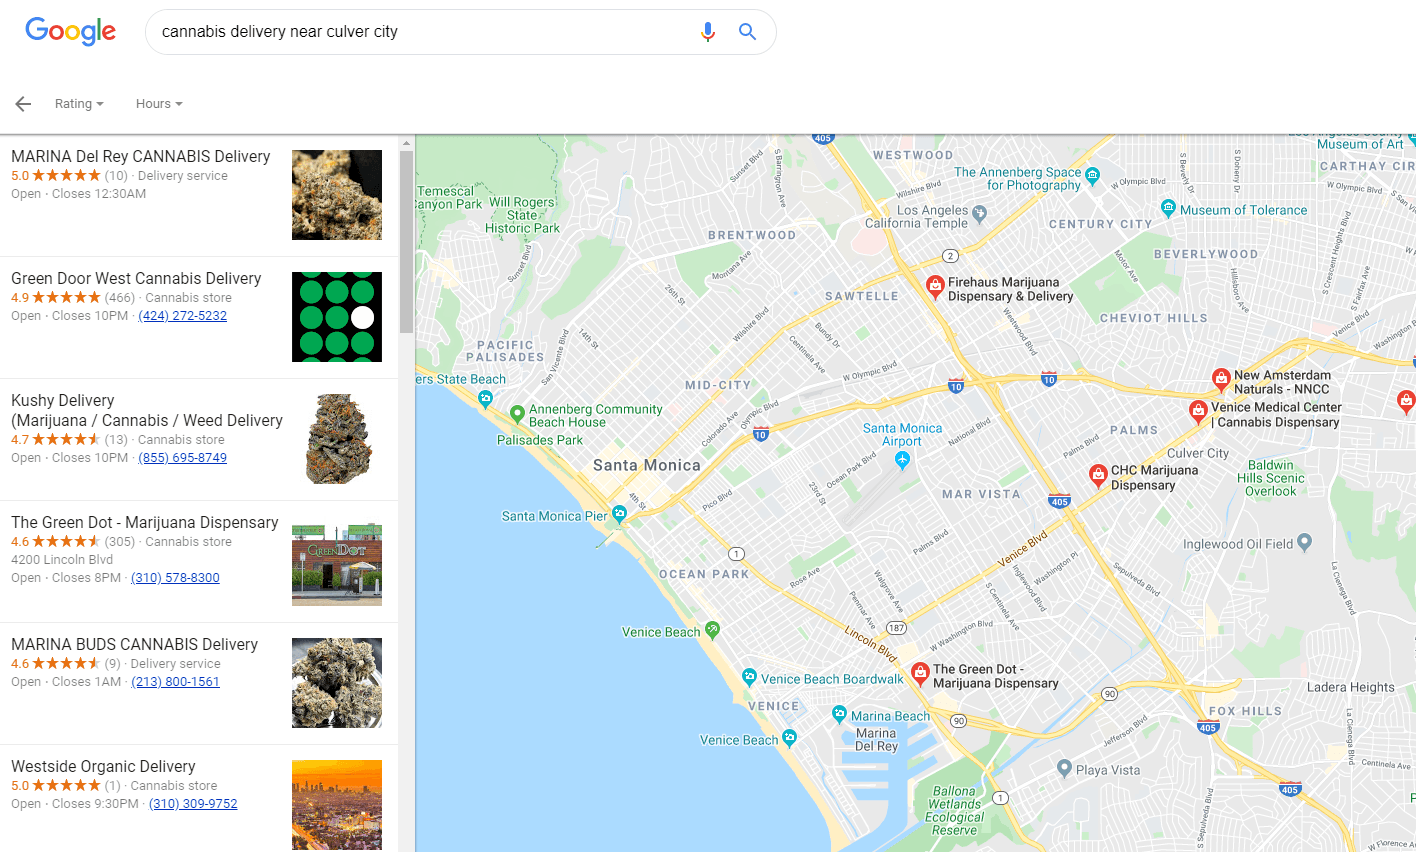Click Santa Monica label on map
1416x852 pixels.
click(x=647, y=465)
